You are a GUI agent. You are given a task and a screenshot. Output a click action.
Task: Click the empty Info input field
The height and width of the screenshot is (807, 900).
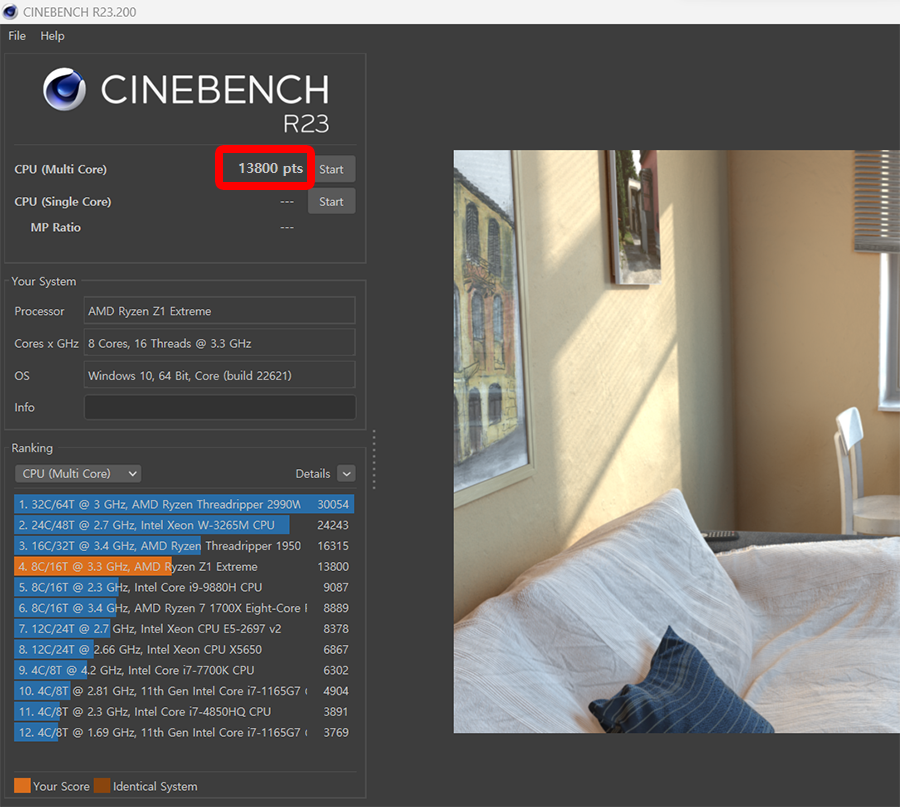pyautogui.click(x=219, y=407)
